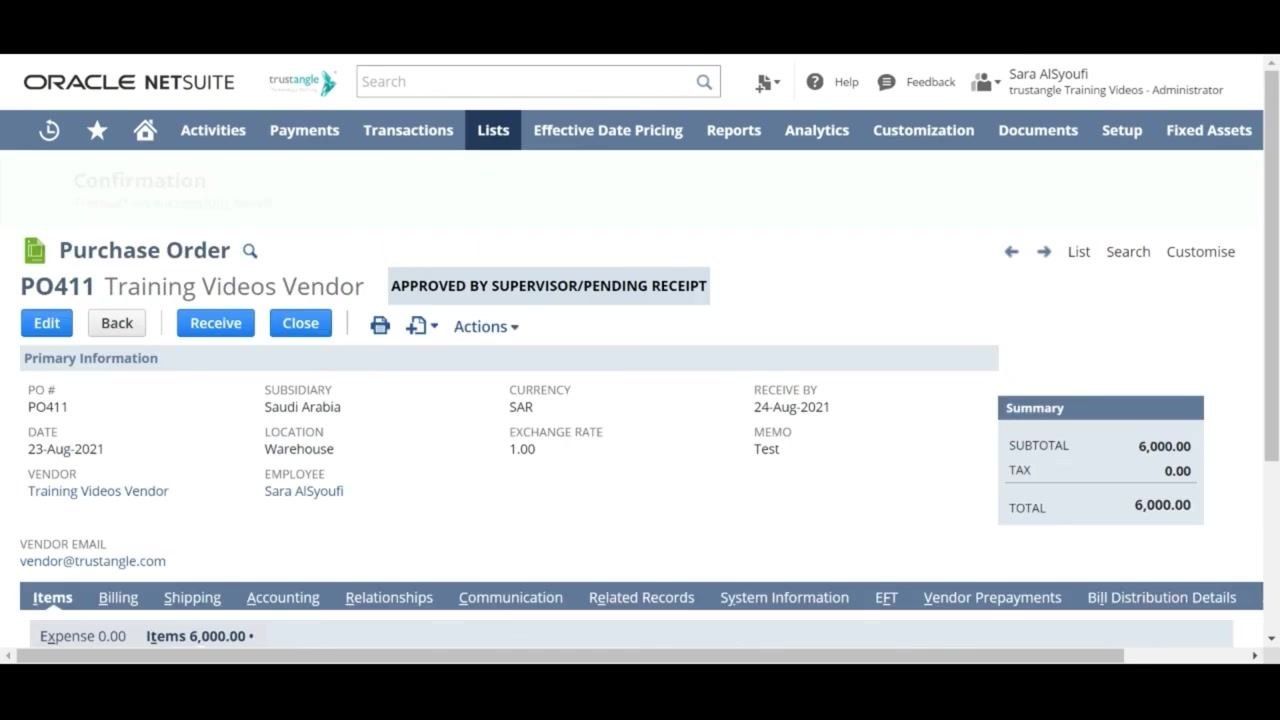Switch to the Accounting tab
Viewport: 1280px width, 720px height.
point(283,597)
